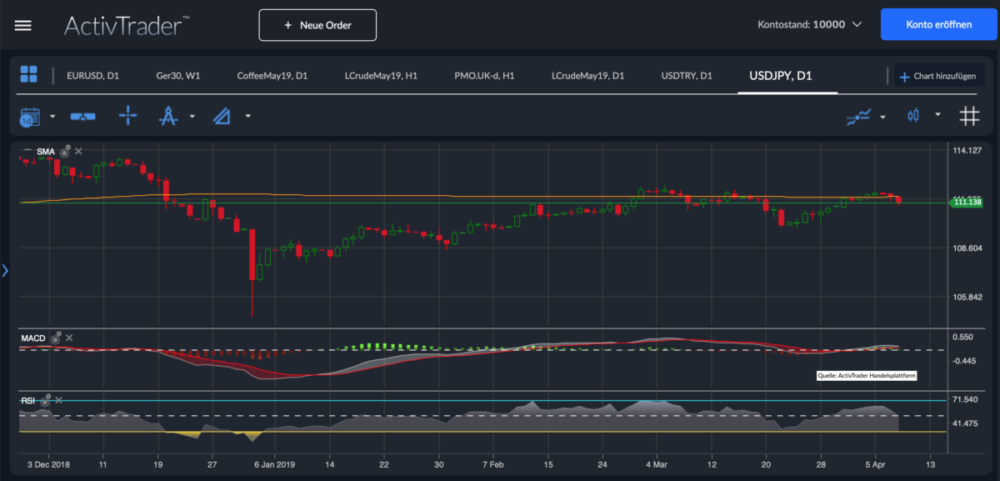
Task: Click the ActivTrader logo
Action: [126, 26]
